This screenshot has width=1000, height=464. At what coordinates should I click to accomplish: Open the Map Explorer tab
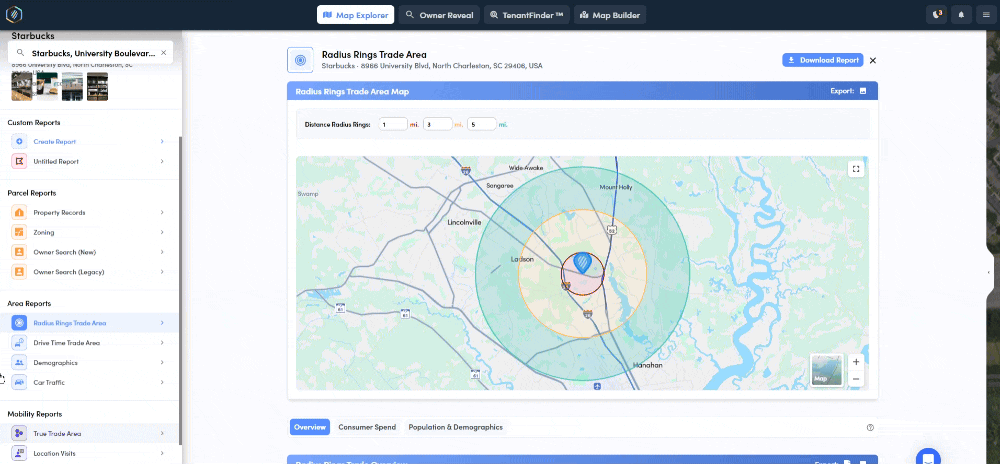pyautogui.click(x=355, y=15)
